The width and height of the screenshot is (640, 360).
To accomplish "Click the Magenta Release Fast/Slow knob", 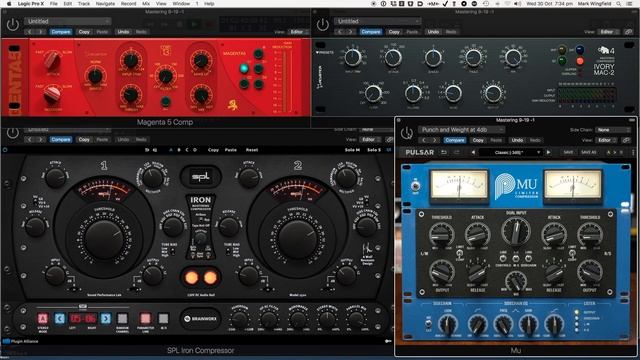I will coord(52,95).
